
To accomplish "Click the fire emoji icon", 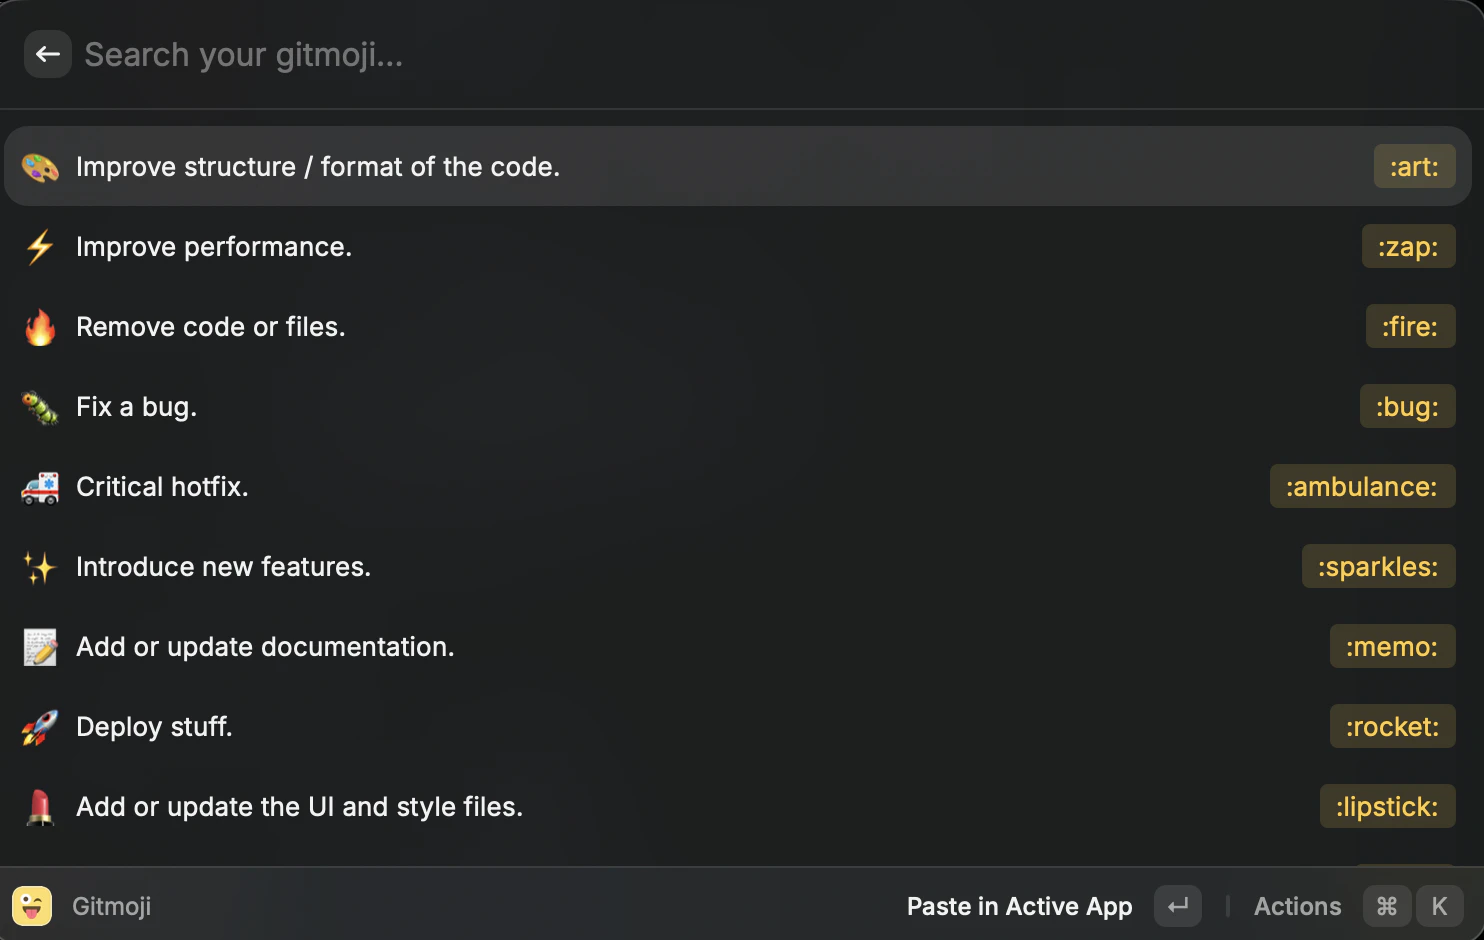I will tap(40, 327).
